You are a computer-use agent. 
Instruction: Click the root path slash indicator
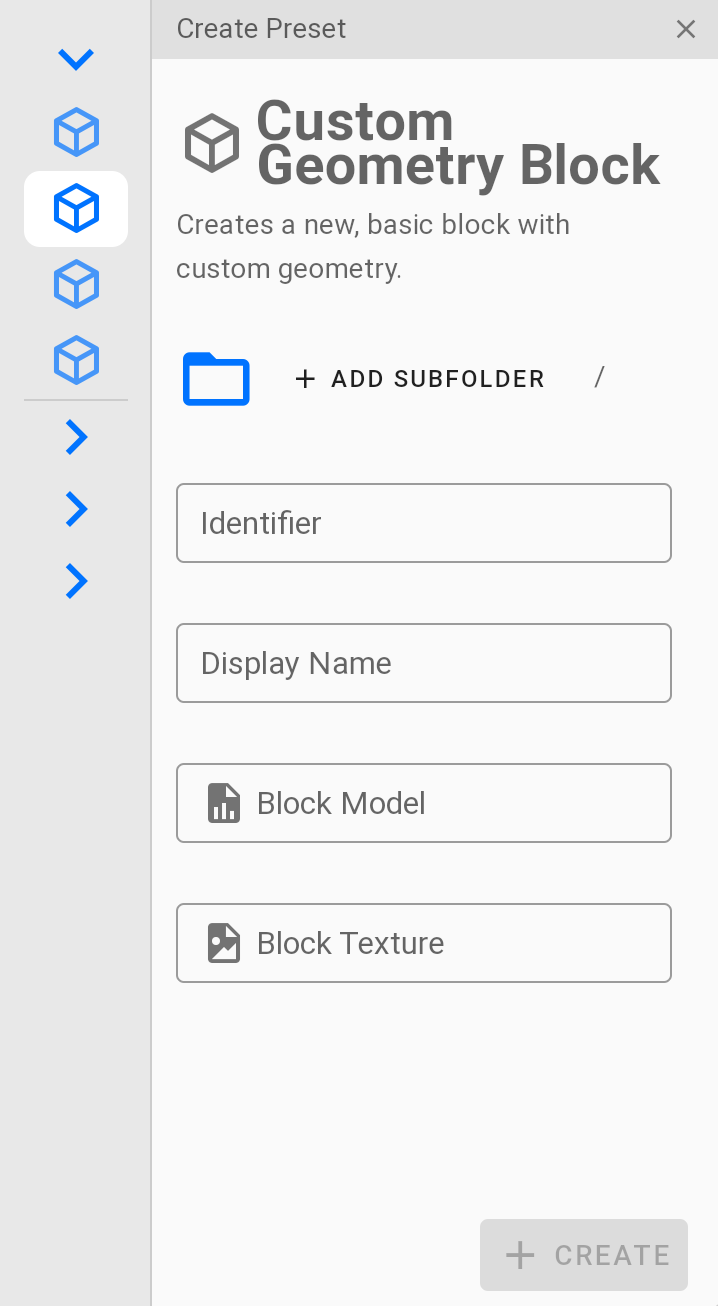599,378
